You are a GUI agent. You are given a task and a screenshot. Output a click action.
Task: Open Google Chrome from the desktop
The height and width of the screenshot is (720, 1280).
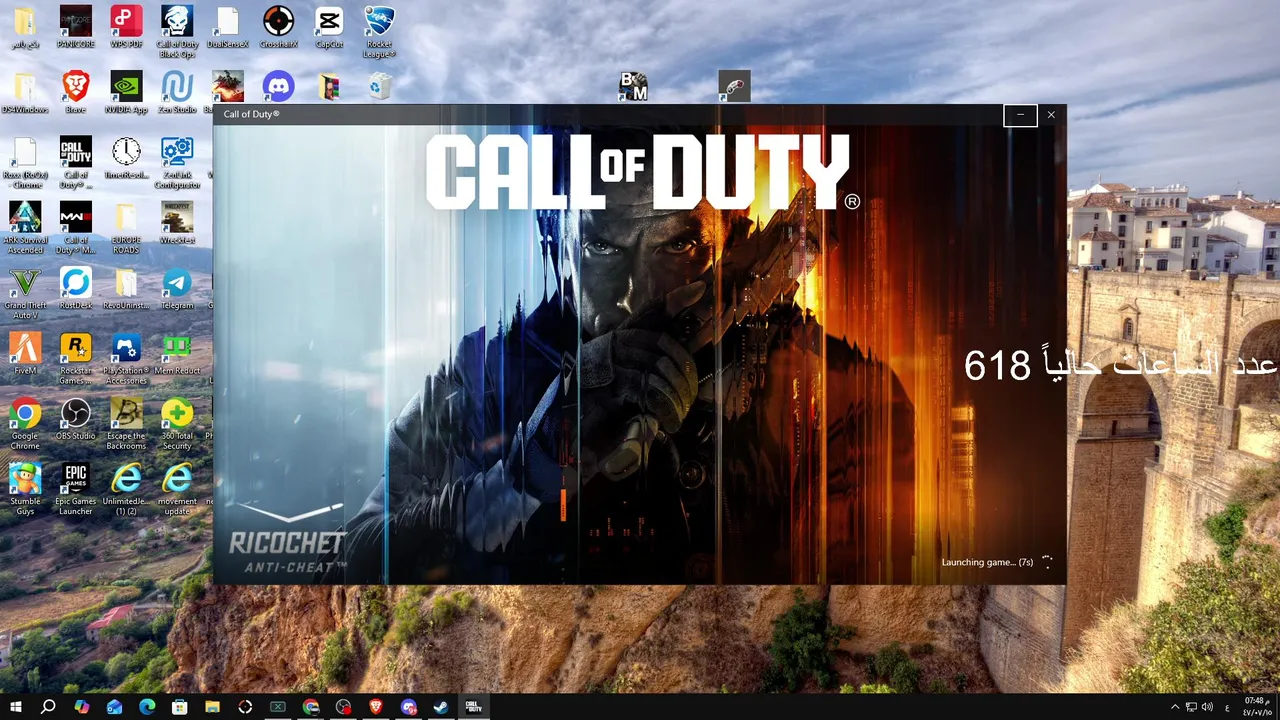25,423
